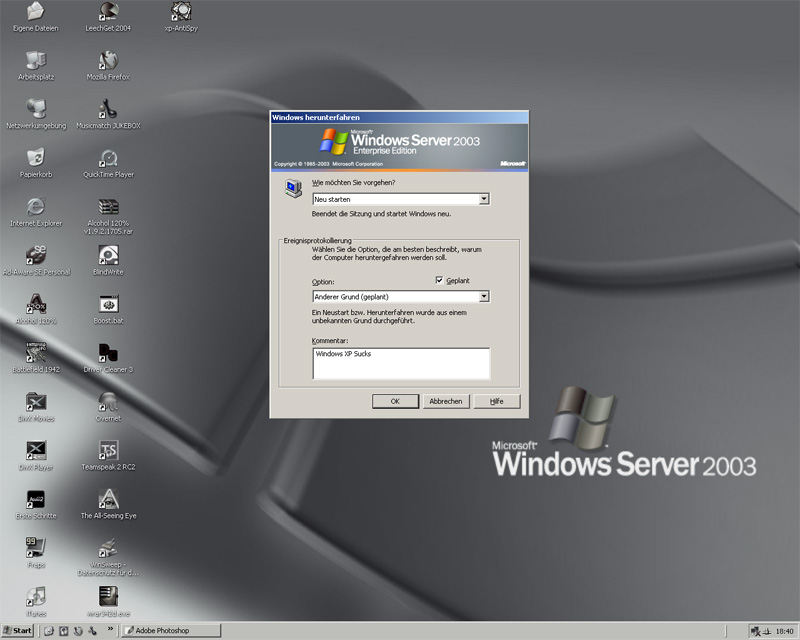800x640 pixels.
Task: Expand the hidden quick launch icons chevron
Action: coord(110,629)
